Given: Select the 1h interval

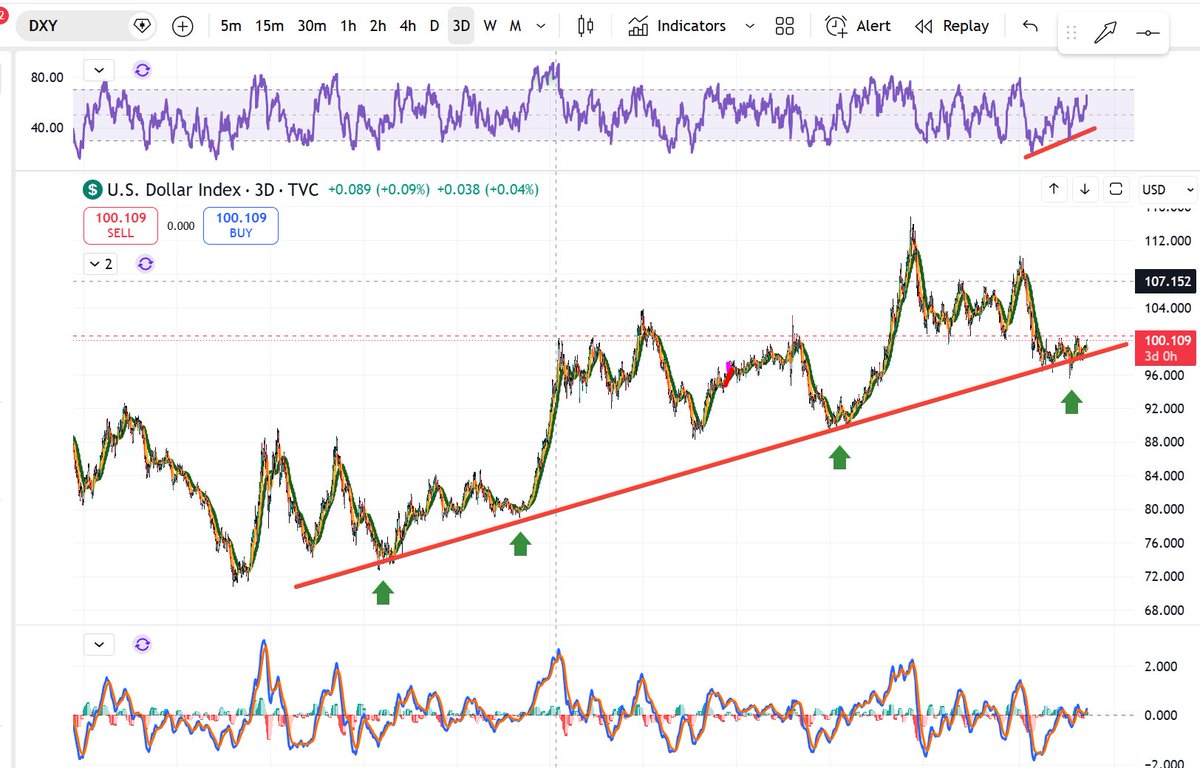Looking at the screenshot, I should click(x=348, y=26).
